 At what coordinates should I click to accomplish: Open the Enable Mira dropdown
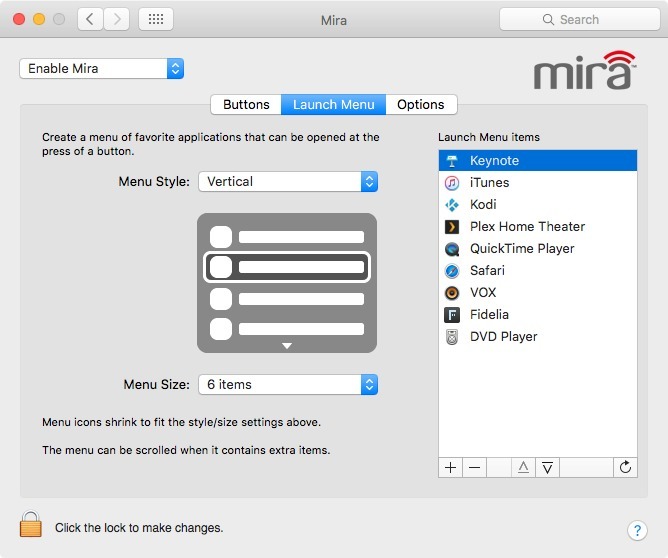click(x=101, y=69)
